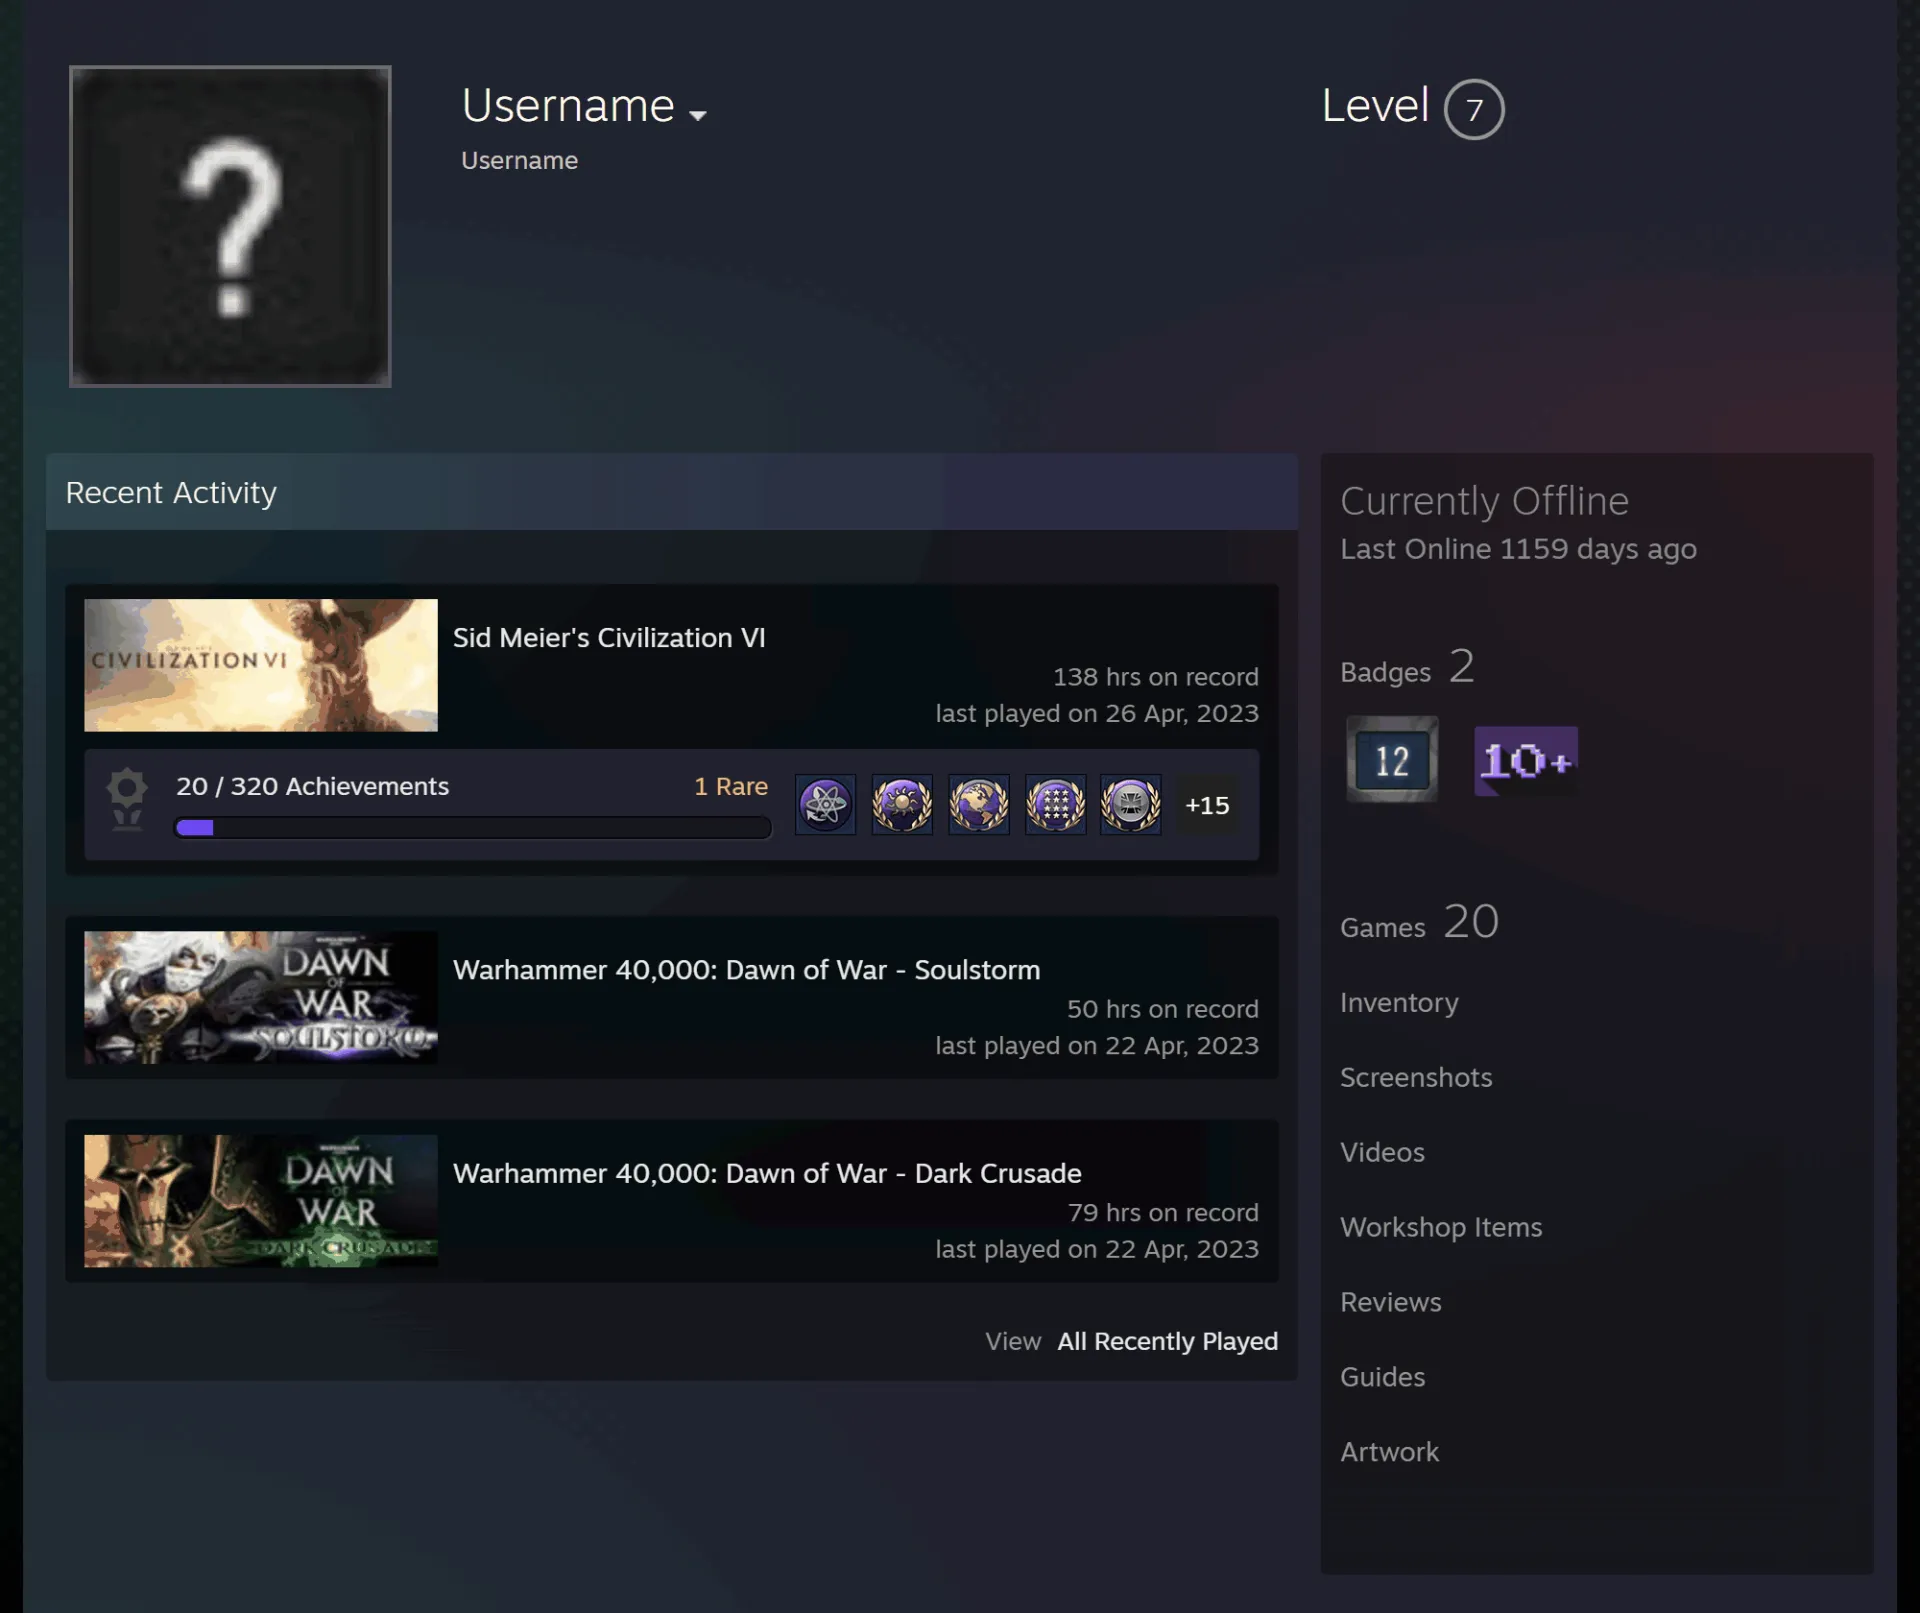The width and height of the screenshot is (1920, 1613).
Task: Open the purple 10+ games badge
Action: [x=1526, y=761]
